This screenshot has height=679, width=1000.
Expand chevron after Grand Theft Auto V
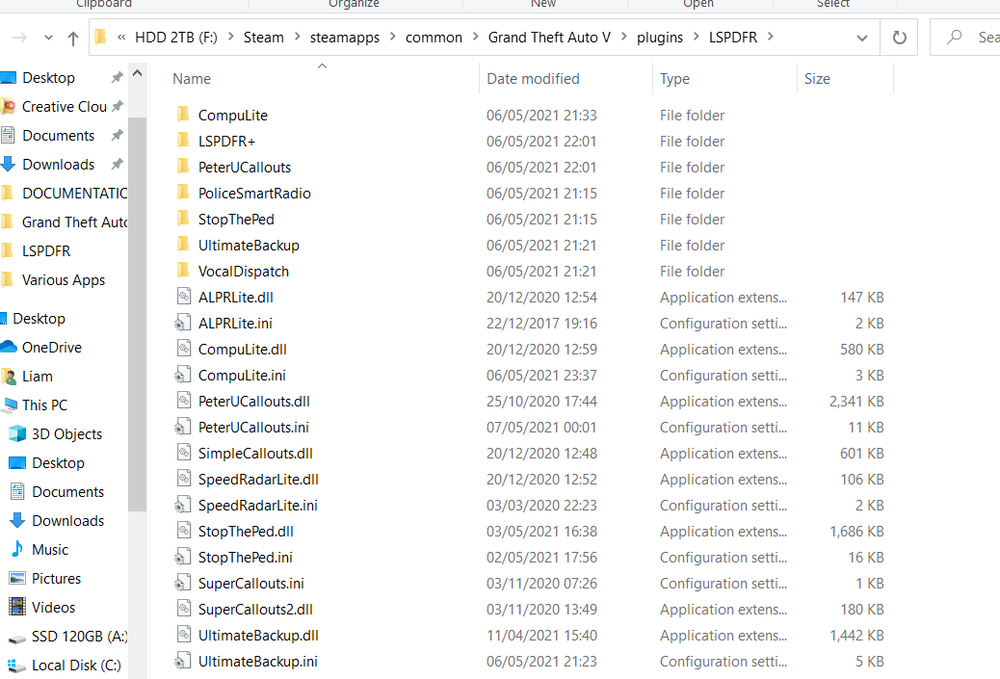click(x=624, y=37)
